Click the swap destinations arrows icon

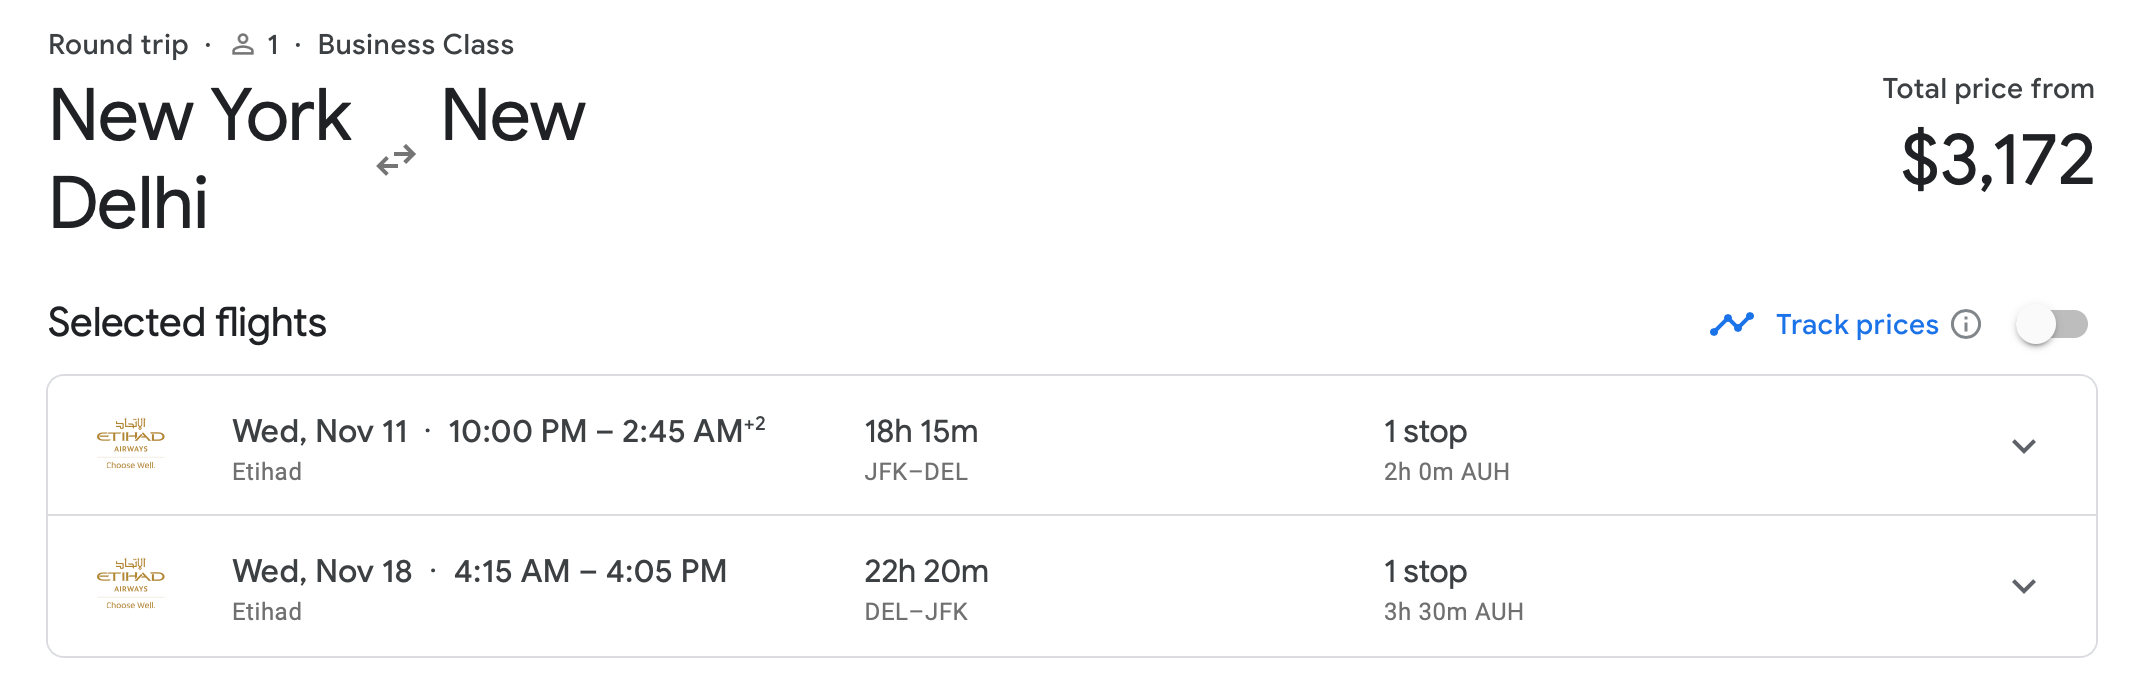[396, 156]
